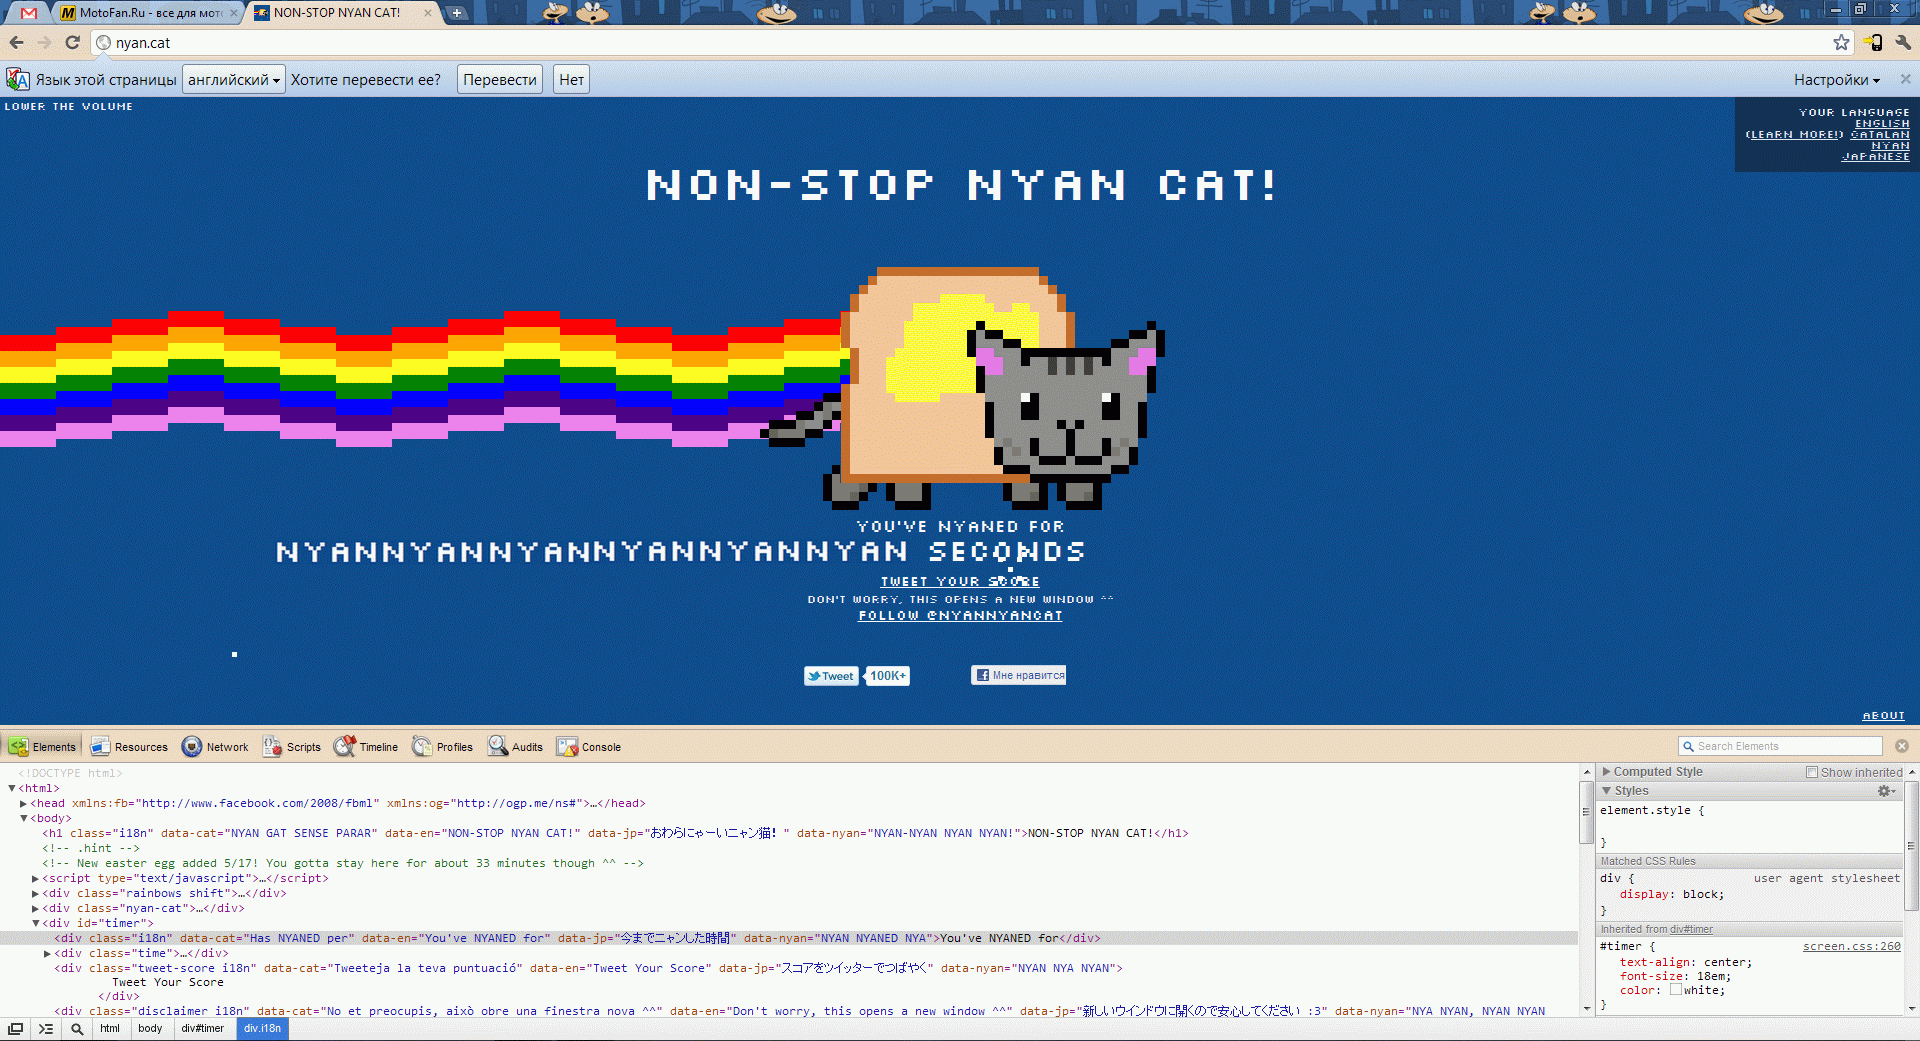Viewport: 1920px width, 1041px height.
Task: Open the ABOUT link
Action: pyautogui.click(x=1884, y=715)
